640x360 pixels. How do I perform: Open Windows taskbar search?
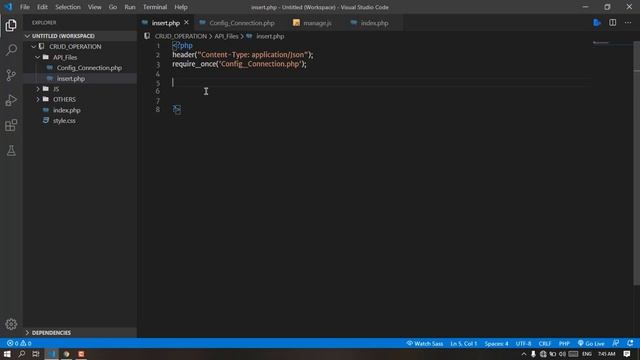click(22, 354)
